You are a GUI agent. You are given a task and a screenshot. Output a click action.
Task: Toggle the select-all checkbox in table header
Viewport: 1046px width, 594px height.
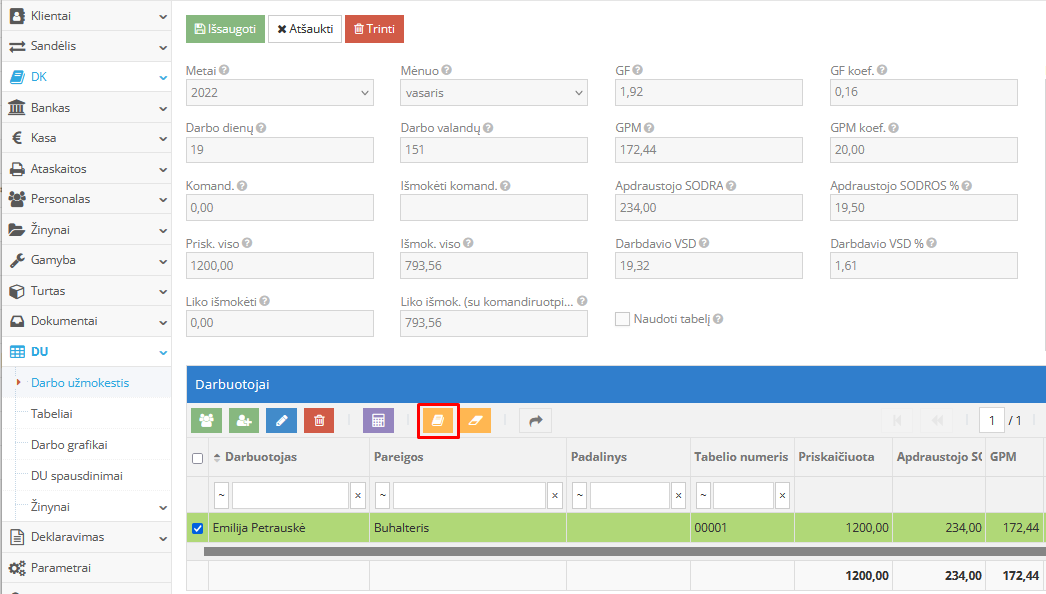click(197, 458)
